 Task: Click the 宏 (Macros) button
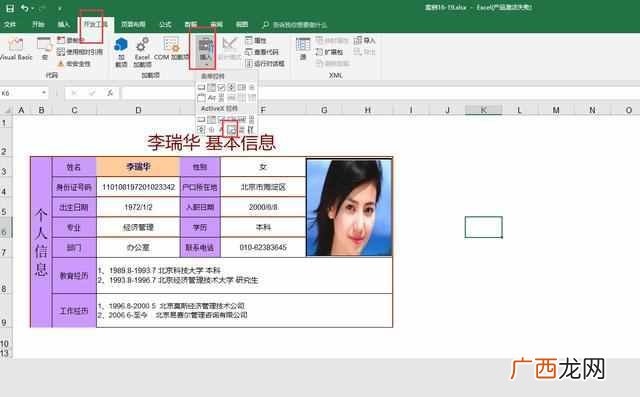[x=44, y=49]
